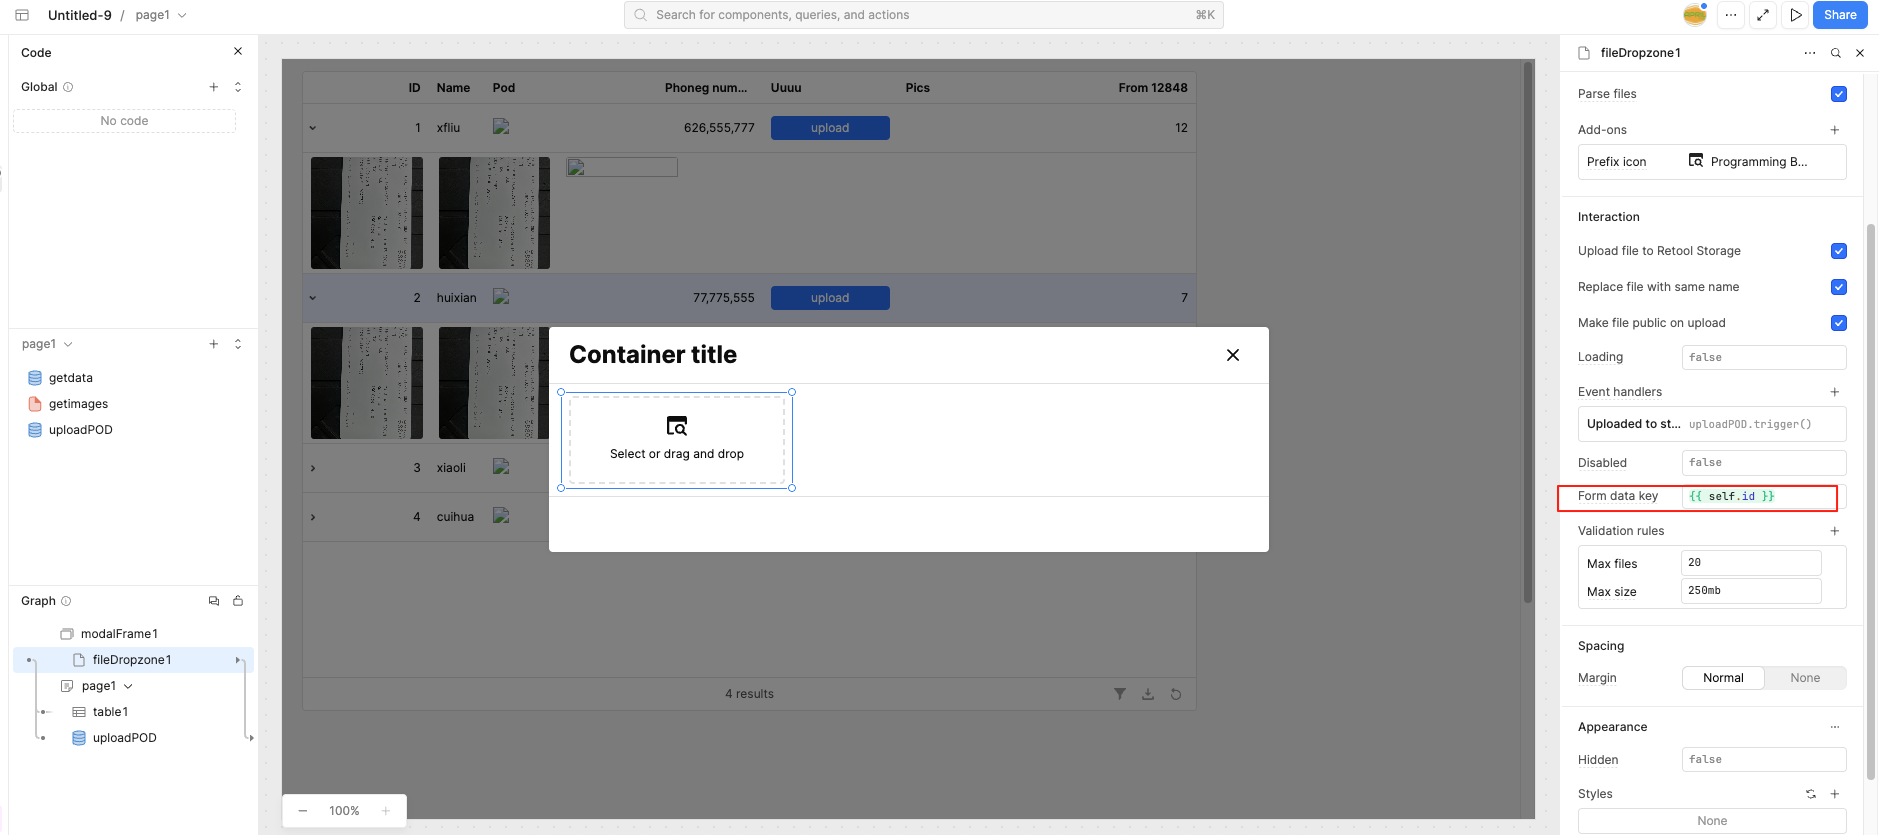Refresh the table using refresh icon
The image size is (1879, 835).
(1176, 694)
